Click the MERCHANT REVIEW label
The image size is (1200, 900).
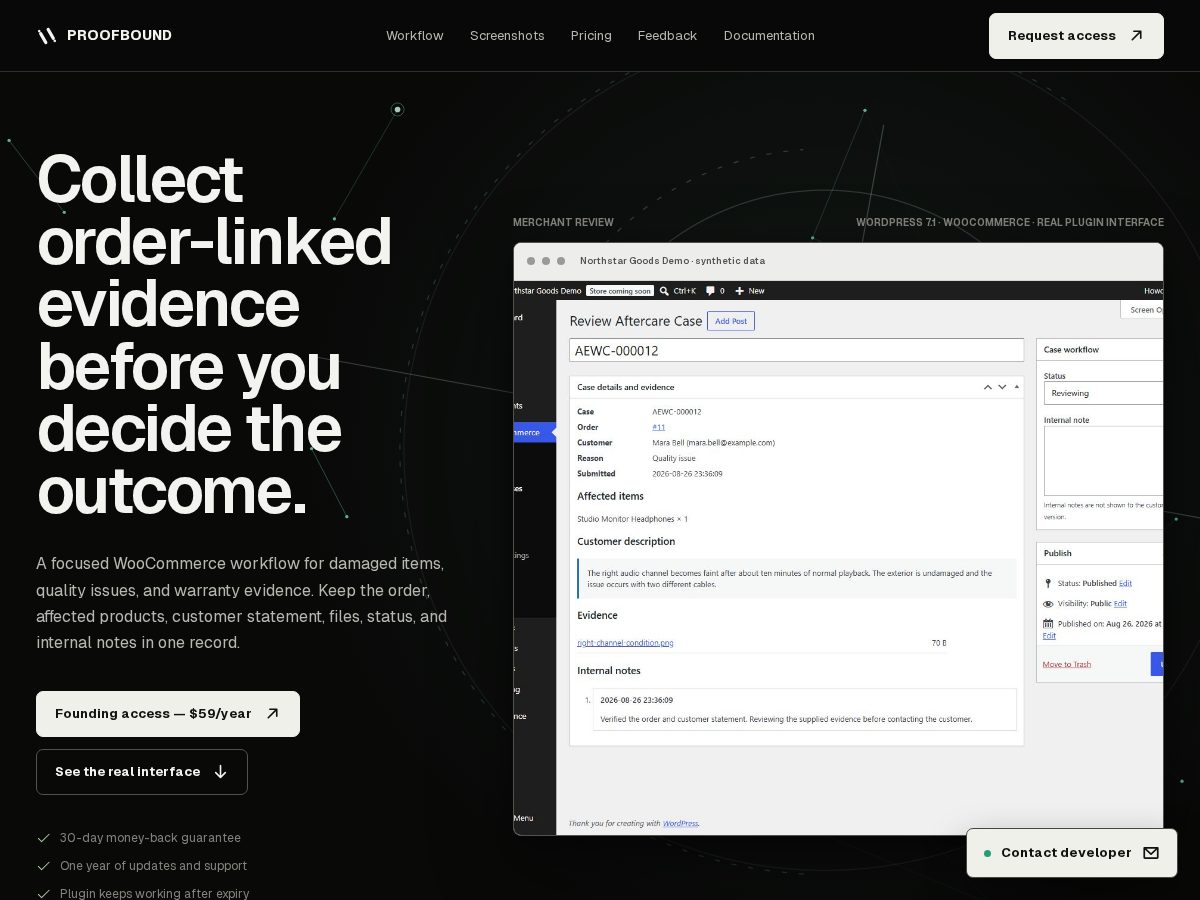[563, 223]
